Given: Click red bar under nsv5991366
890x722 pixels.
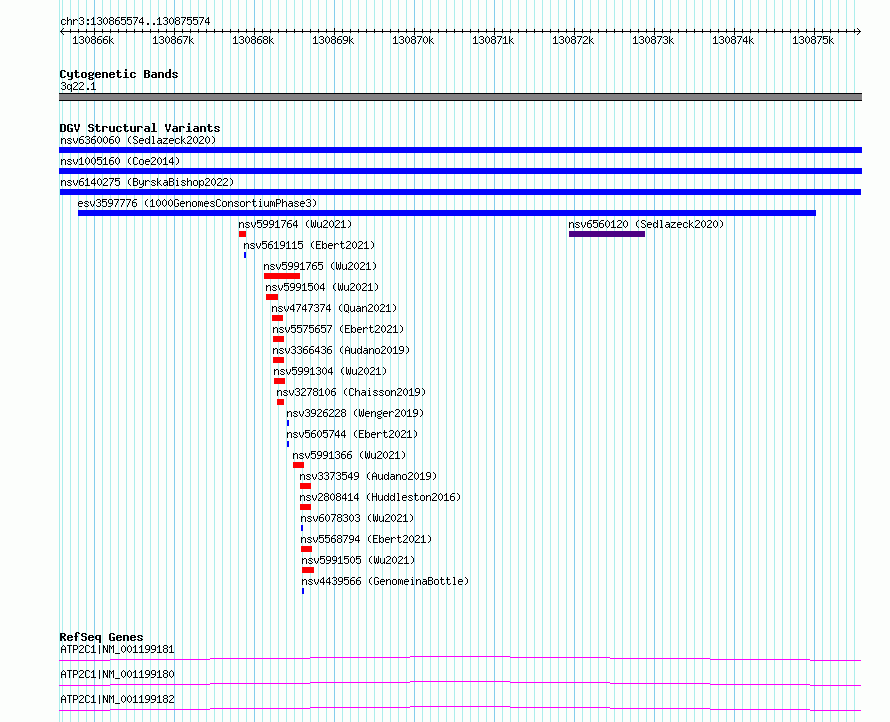Looking at the screenshot, I should point(299,465).
